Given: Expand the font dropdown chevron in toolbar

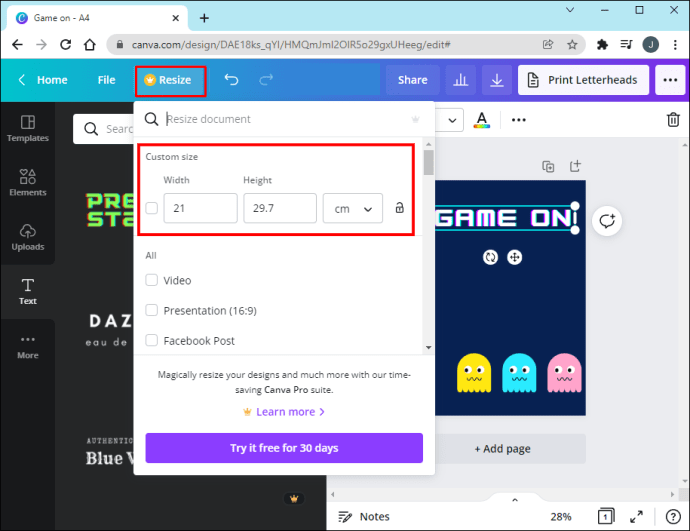Looking at the screenshot, I should click(x=452, y=120).
